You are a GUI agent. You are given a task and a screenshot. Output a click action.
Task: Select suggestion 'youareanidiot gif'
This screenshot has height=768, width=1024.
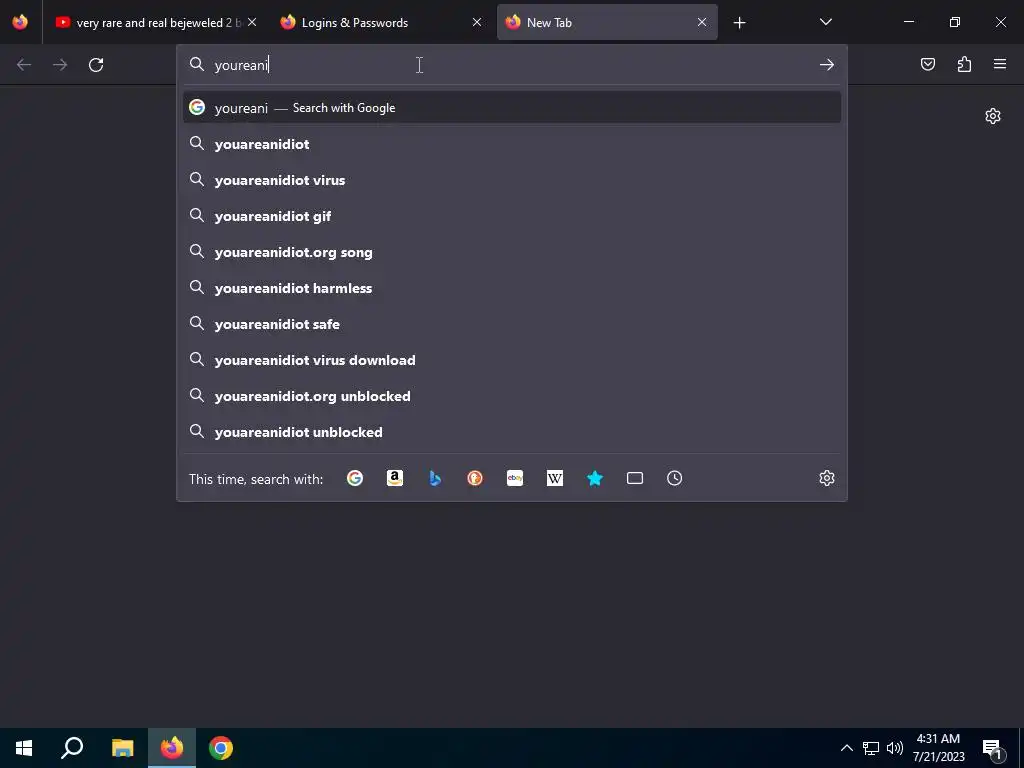point(512,216)
